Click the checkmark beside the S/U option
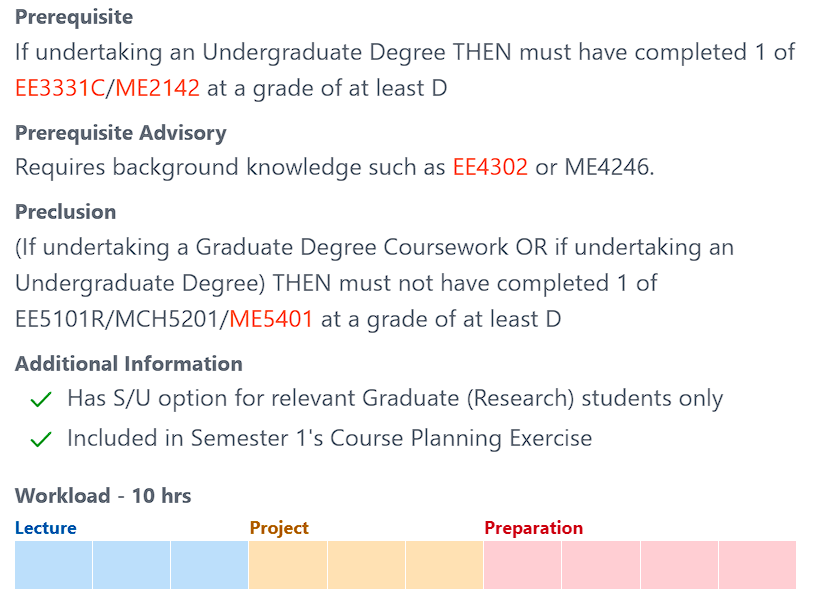The height and width of the screenshot is (601, 817). pyautogui.click(x=41, y=400)
